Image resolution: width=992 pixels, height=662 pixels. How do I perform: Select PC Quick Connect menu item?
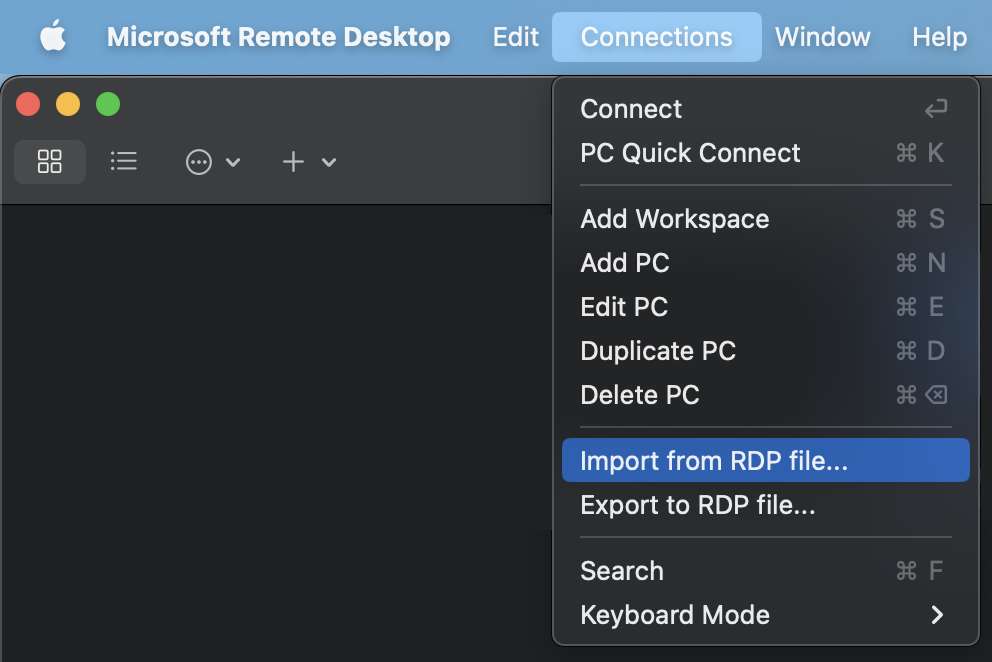[x=766, y=153]
